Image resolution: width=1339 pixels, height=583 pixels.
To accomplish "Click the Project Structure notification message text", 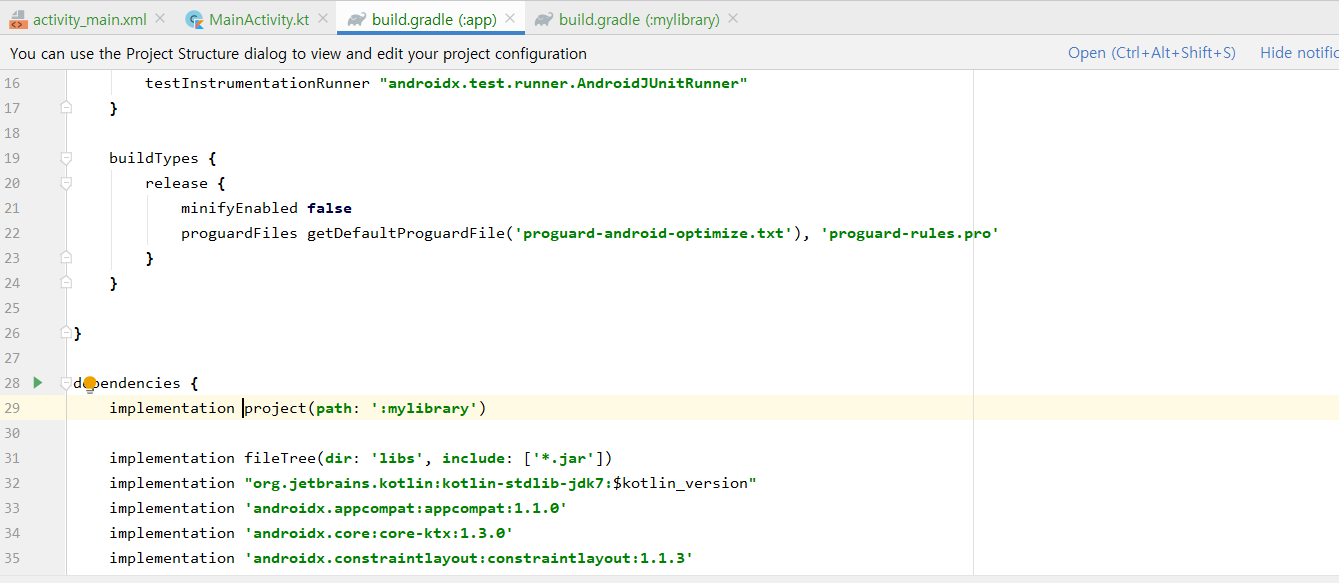I will pyautogui.click(x=298, y=53).
